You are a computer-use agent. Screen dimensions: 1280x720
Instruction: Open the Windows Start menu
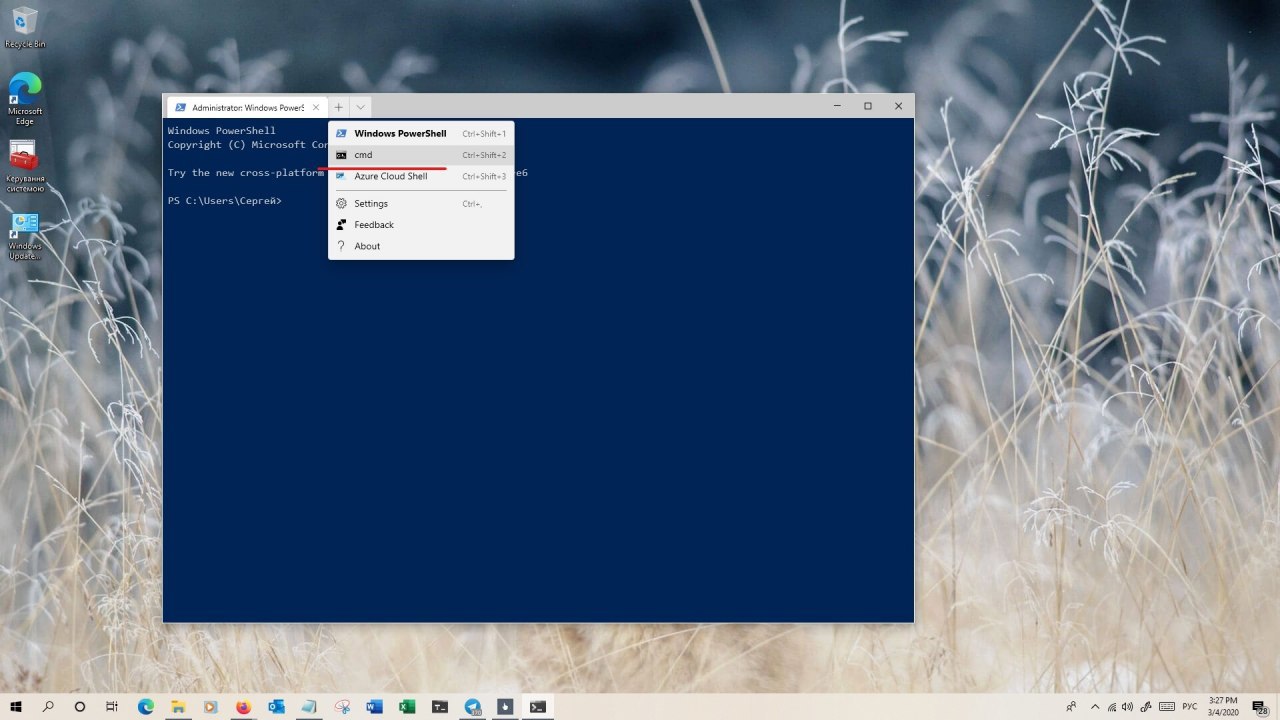16,706
